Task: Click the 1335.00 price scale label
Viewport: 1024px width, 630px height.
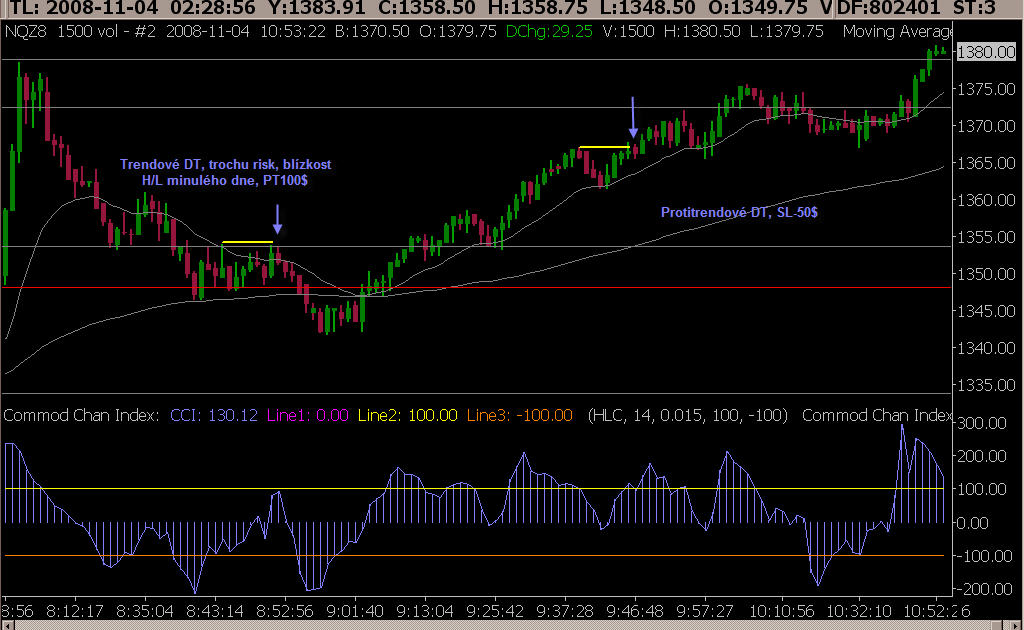Action: (986, 385)
